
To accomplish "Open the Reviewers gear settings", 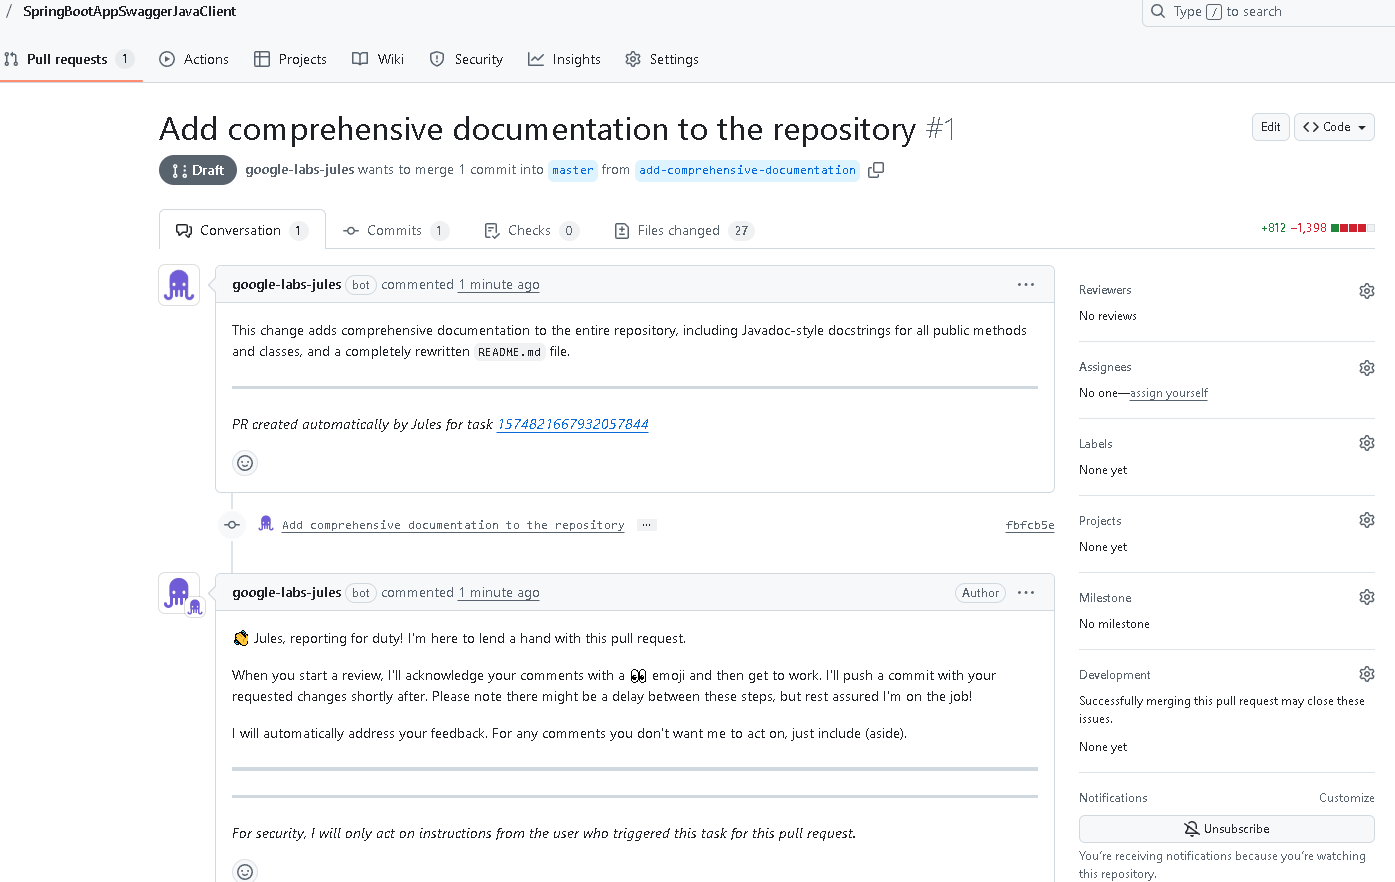I will (x=1366, y=291).
